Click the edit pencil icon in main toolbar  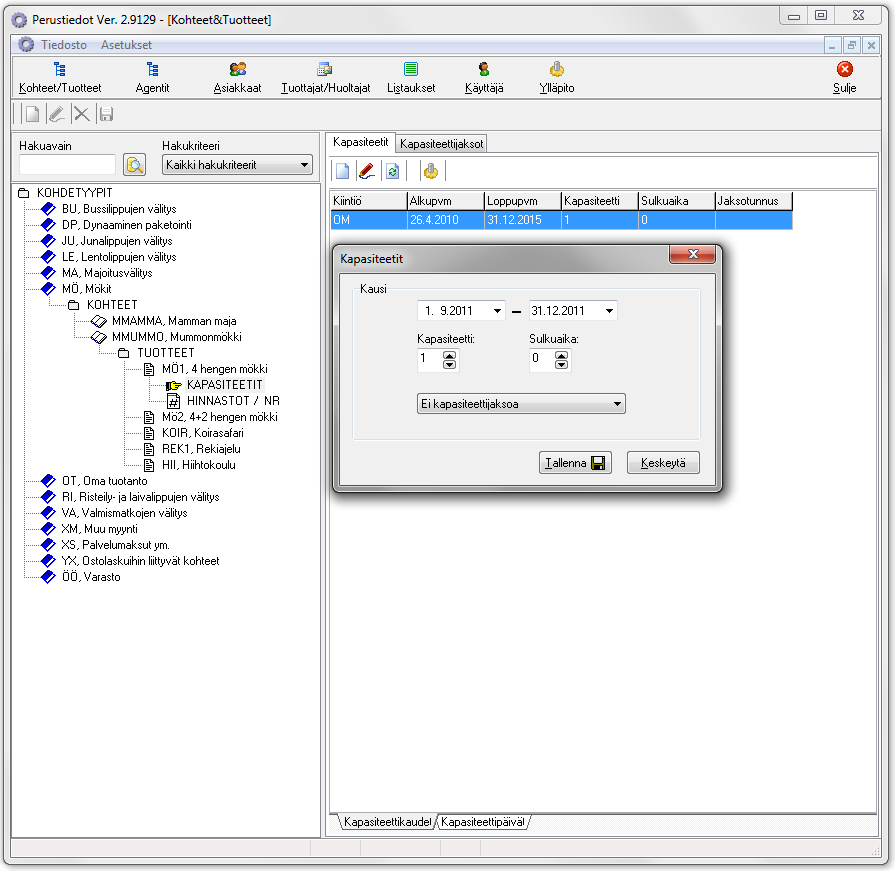coord(57,114)
